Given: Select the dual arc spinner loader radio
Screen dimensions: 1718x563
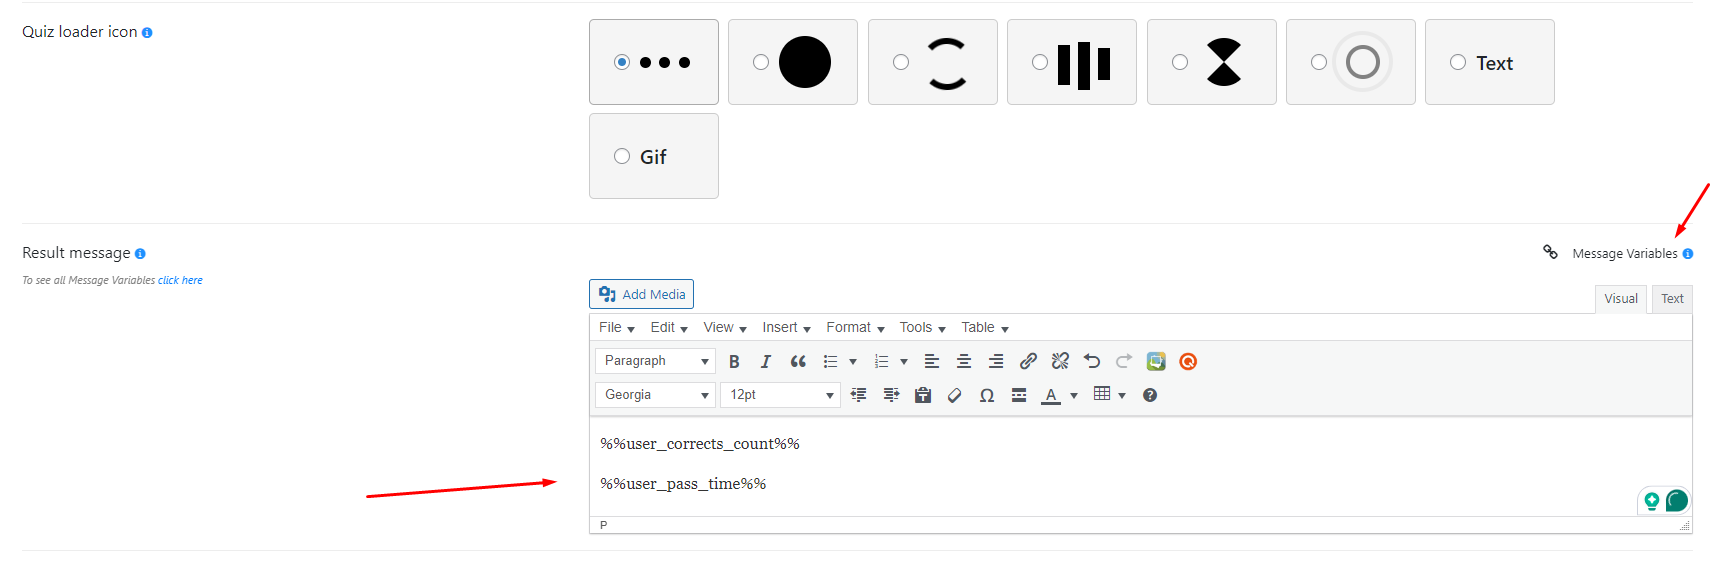Looking at the screenshot, I should [x=901, y=62].
